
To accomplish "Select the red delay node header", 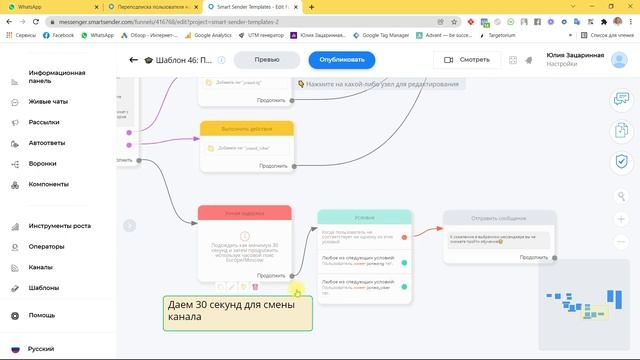I will (244, 213).
